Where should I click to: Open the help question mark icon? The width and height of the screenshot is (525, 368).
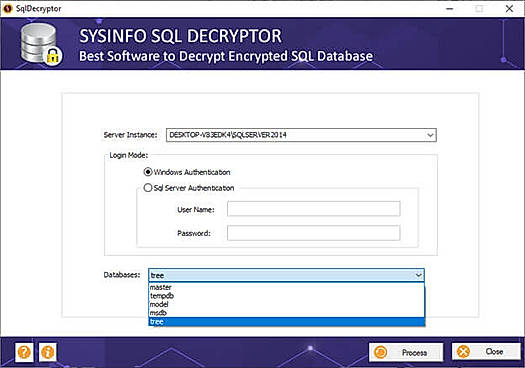24,352
